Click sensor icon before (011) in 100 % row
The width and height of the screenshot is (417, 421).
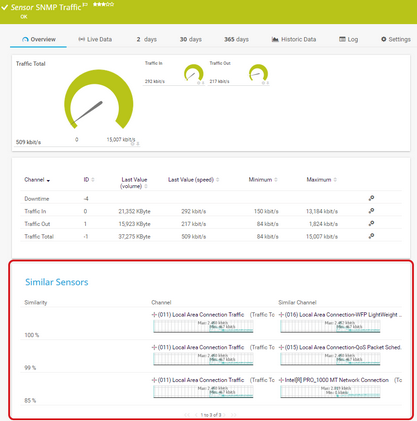pos(154,315)
